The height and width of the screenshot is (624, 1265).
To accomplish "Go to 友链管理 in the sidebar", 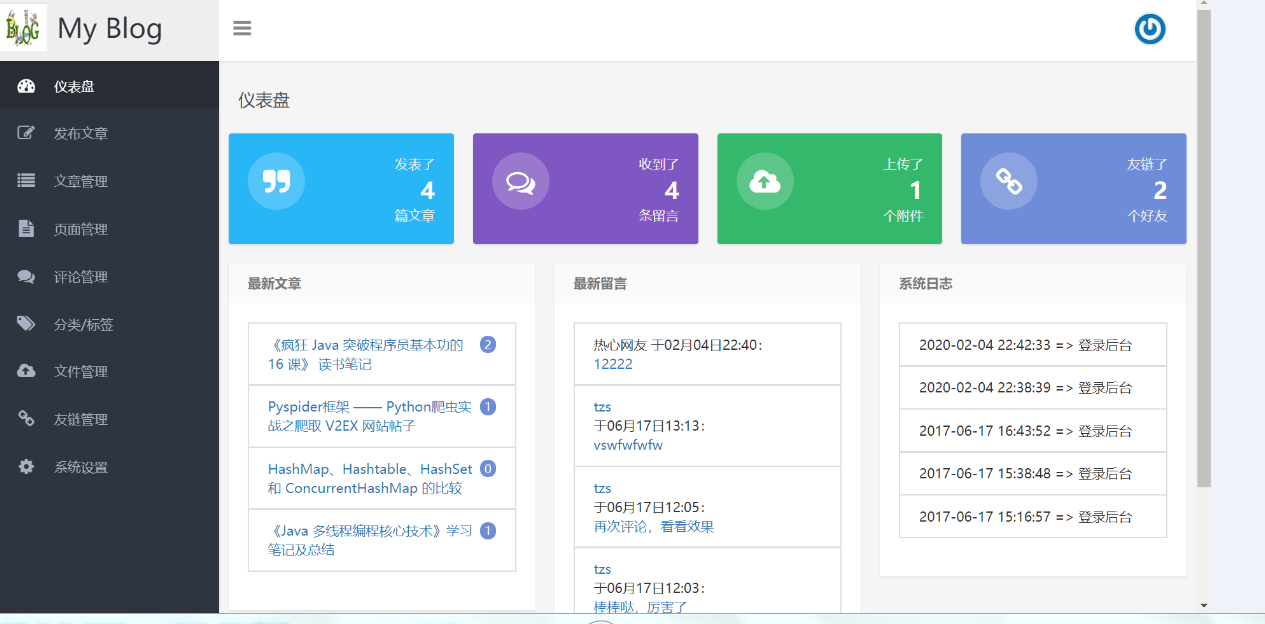I will [109, 419].
